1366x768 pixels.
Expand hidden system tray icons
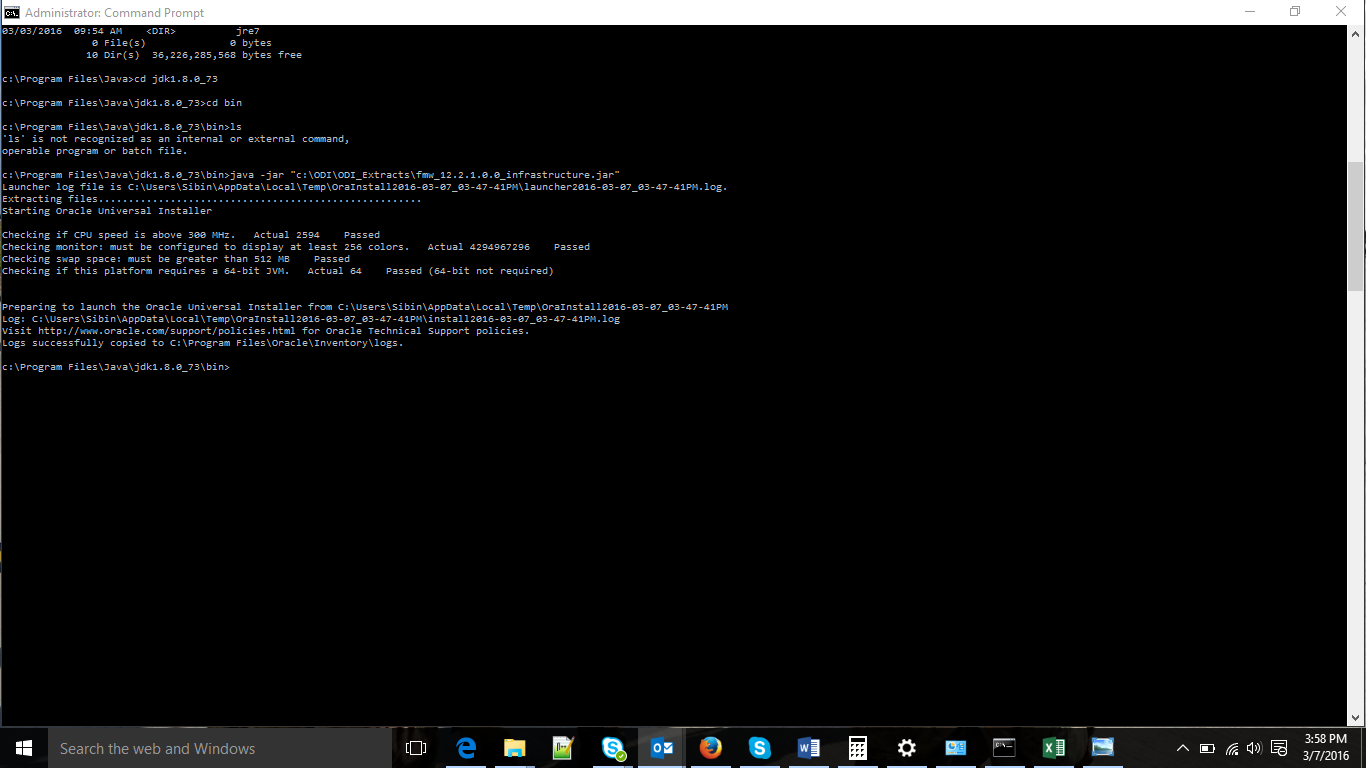[x=1183, y=748]
